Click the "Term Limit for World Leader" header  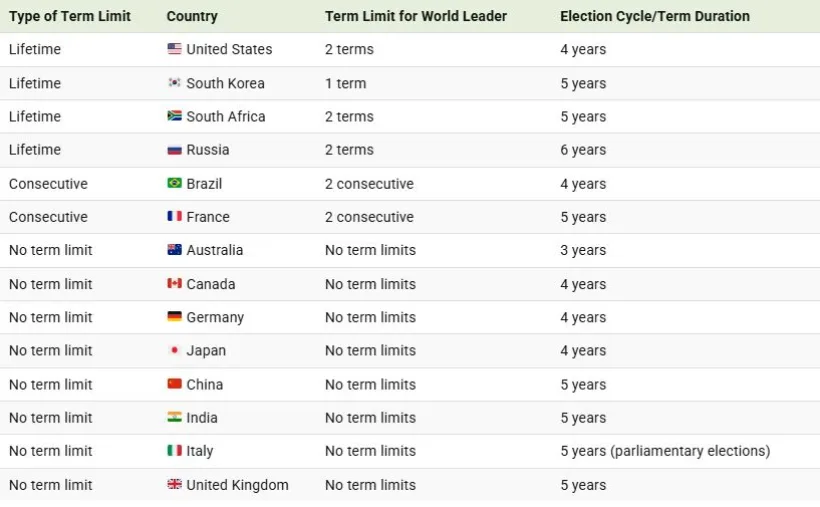pos(415,16)
